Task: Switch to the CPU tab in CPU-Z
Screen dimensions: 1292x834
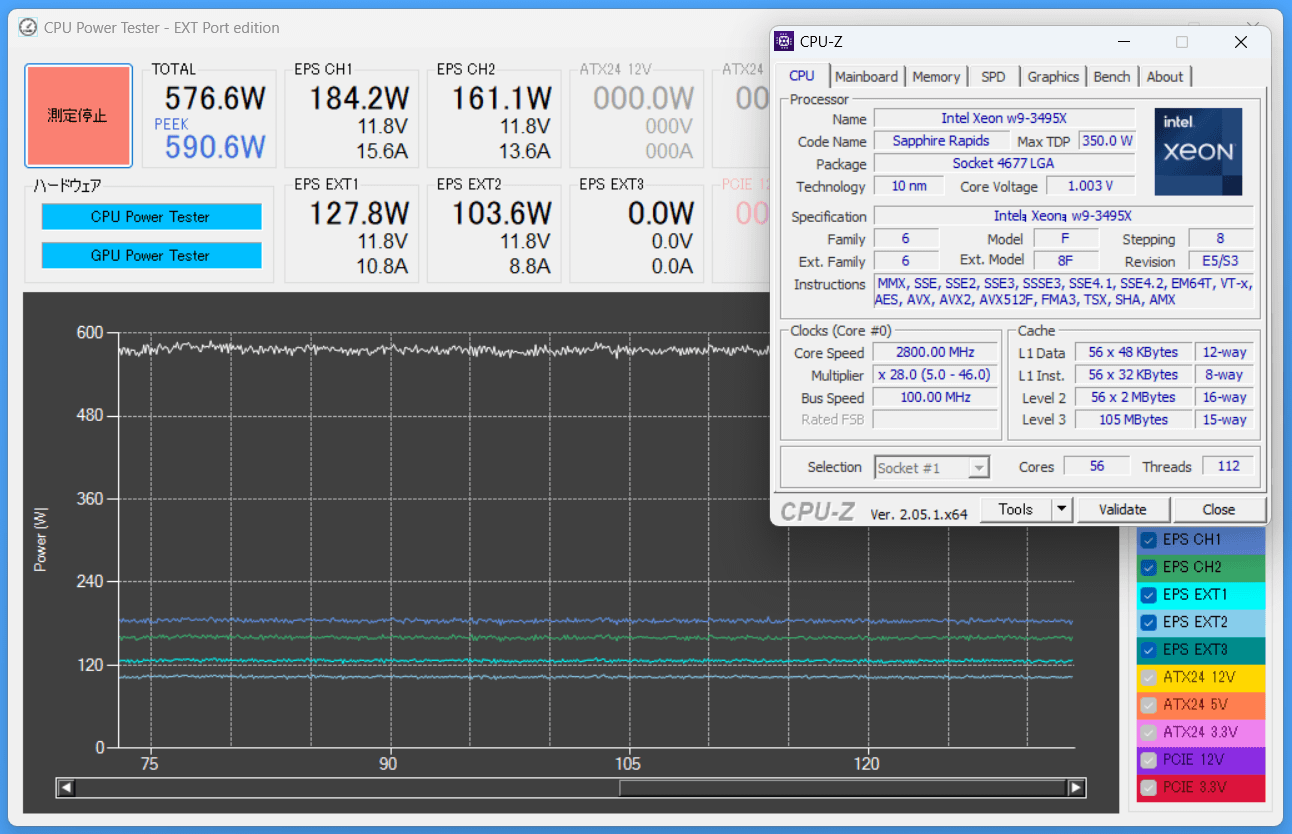Action: click(802, 76)
